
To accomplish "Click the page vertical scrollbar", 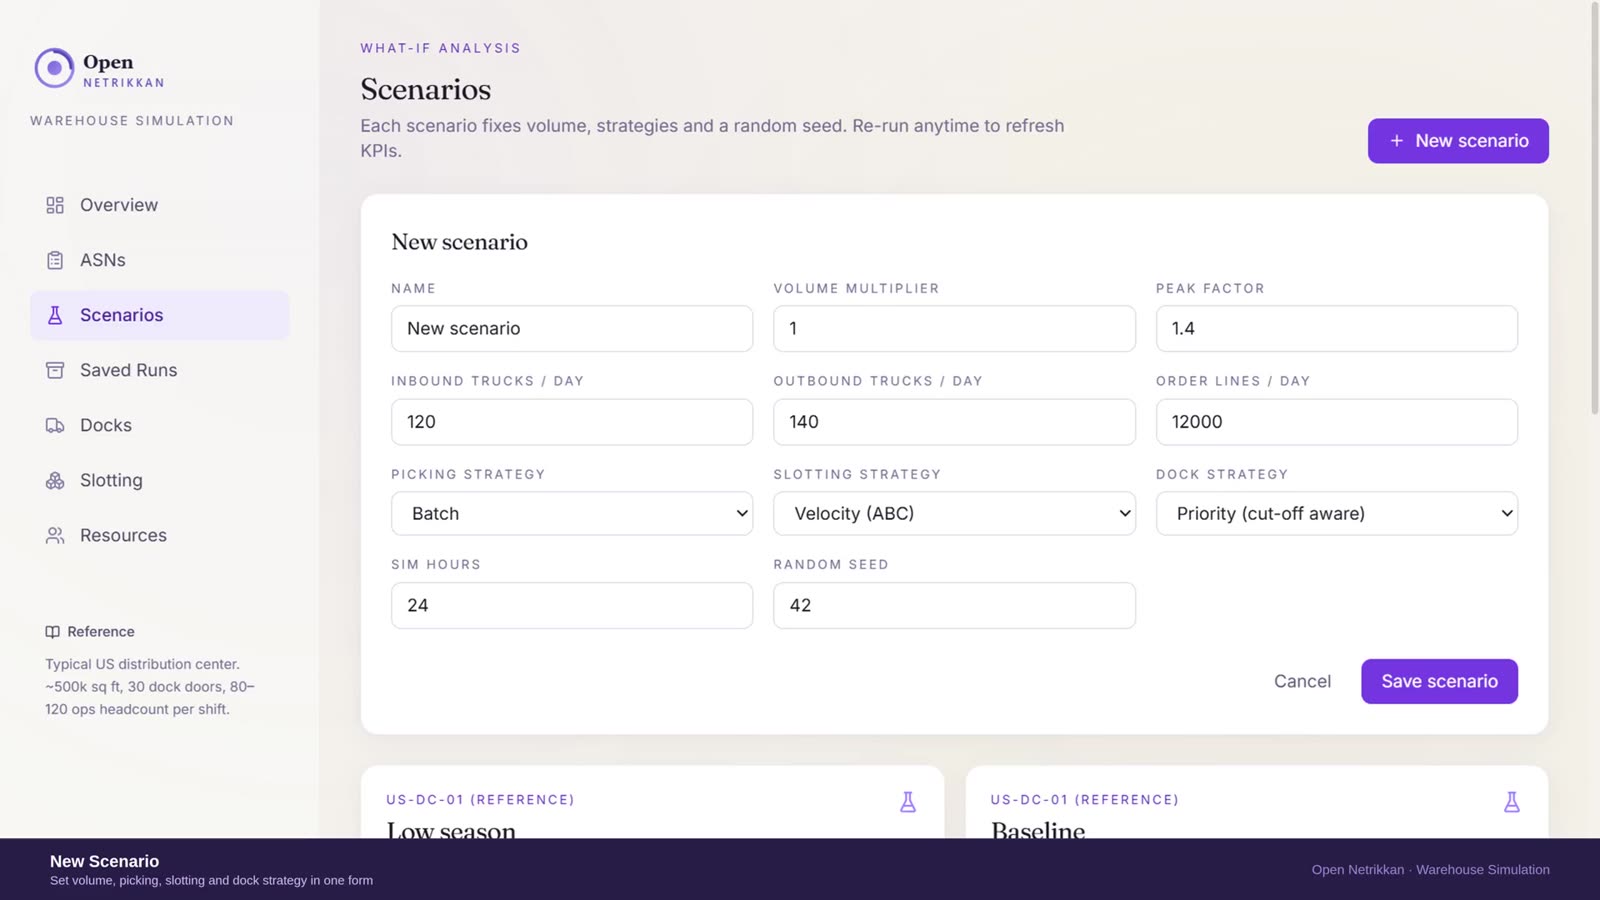I will point(1594,208).
